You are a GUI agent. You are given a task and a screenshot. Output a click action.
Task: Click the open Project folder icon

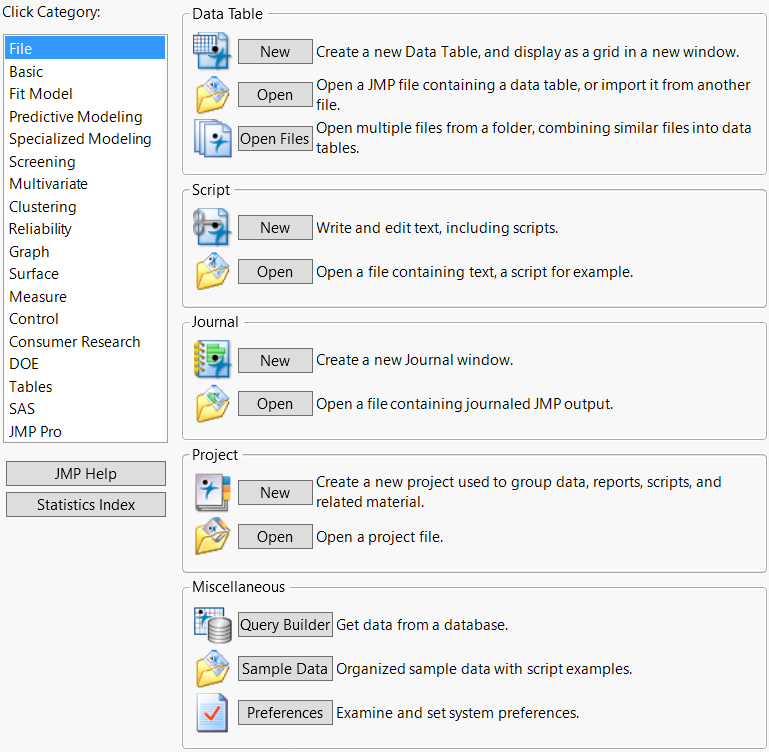coord(212,536)
